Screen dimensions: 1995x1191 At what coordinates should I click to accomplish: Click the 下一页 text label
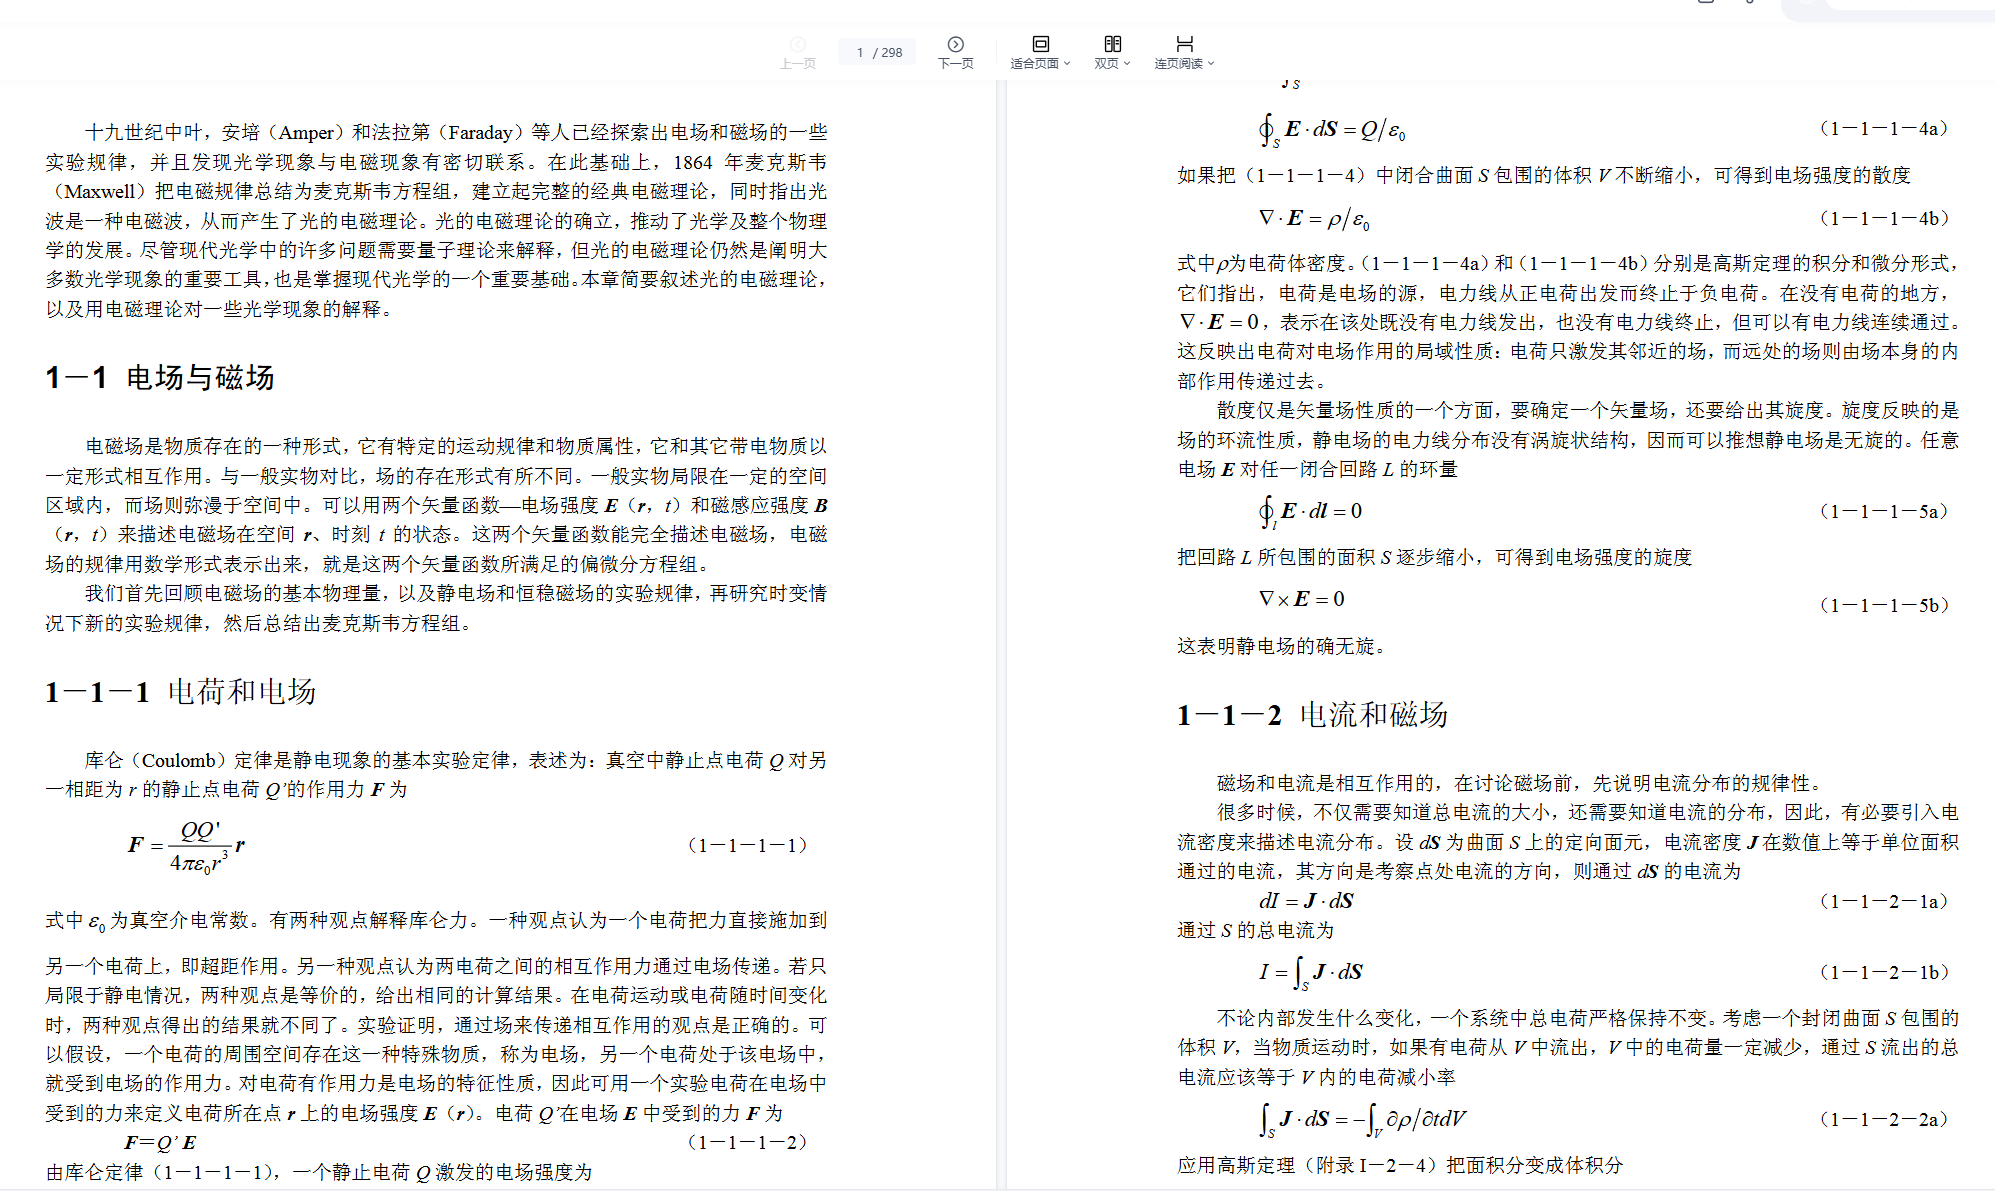tap(955, 64)
